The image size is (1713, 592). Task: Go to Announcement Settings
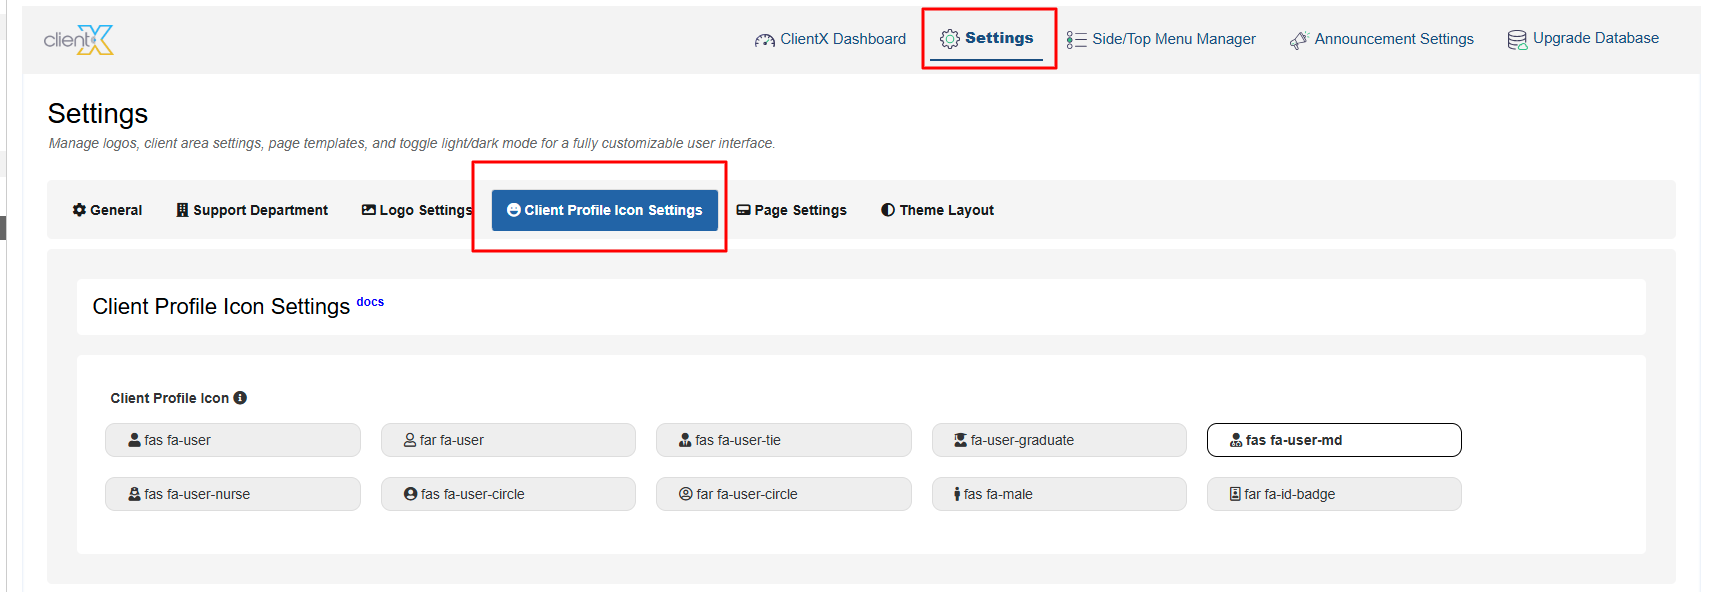(x=1382, y=39)
